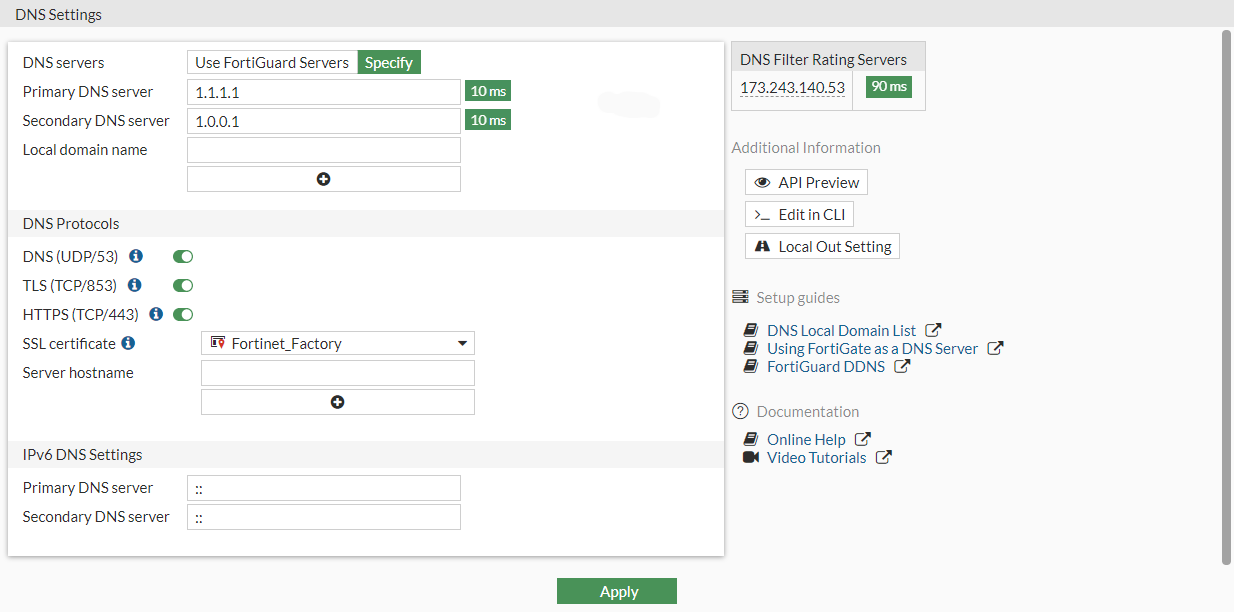This screenshot has width=1234, height=612.
Task: Turn off the TLS (TCP/853) switch
Action: click(183, 286)
